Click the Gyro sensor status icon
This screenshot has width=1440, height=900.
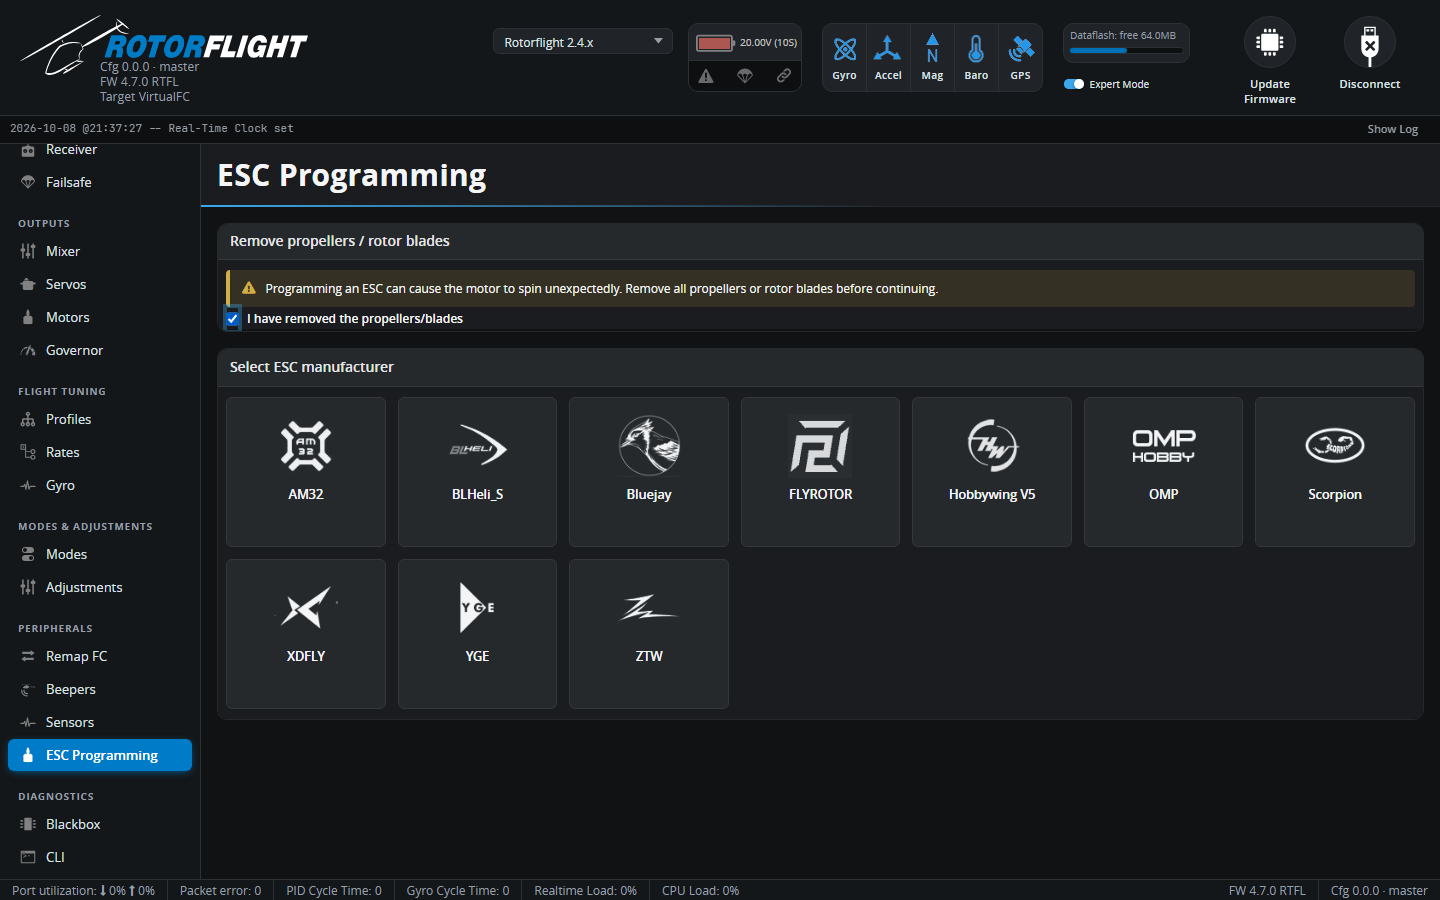pos(845,58)
